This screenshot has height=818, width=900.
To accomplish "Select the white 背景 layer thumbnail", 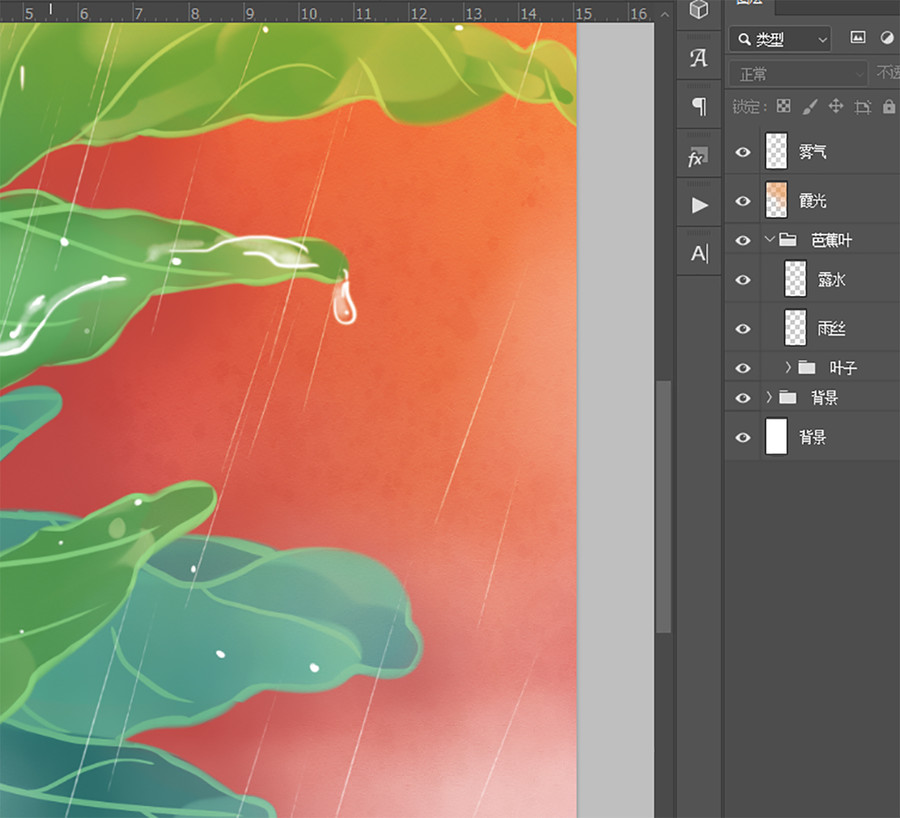I will click(x=776, y=436).
